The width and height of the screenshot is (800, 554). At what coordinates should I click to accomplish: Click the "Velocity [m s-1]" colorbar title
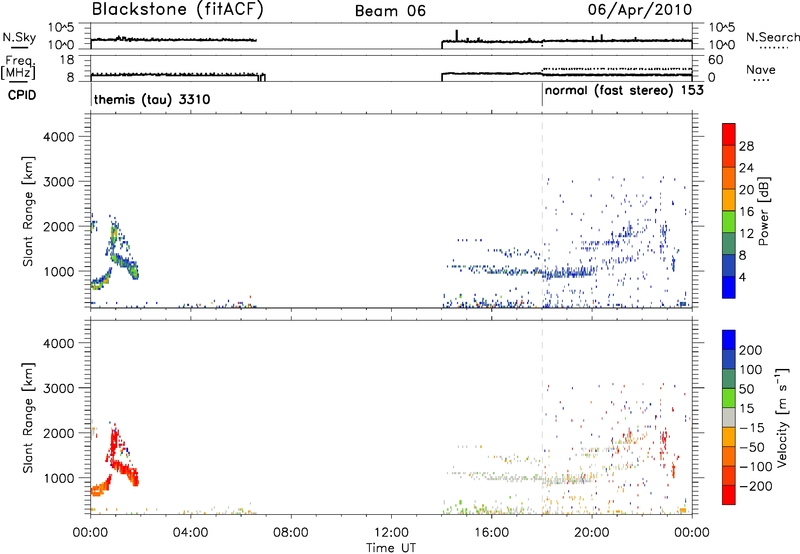click(782, 417)
